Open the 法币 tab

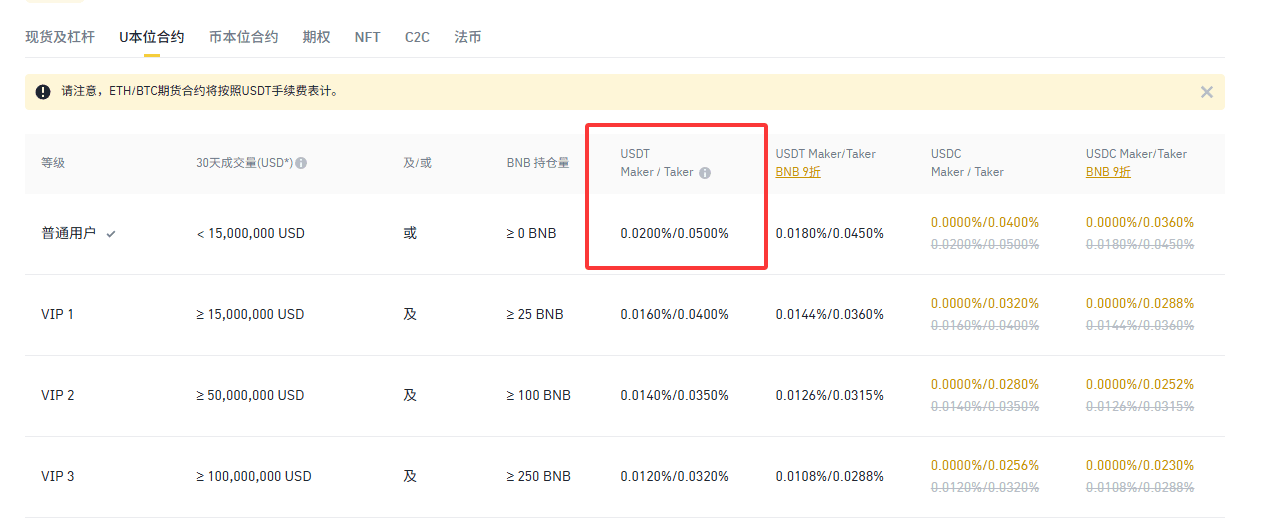coord(468,37)
